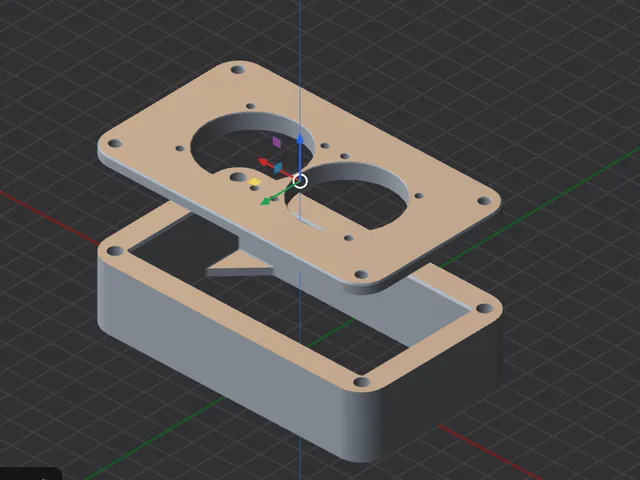The image size is (640, 480).
Task: Select the green Y-axis gizmo arrow
Action: (266, 200)
